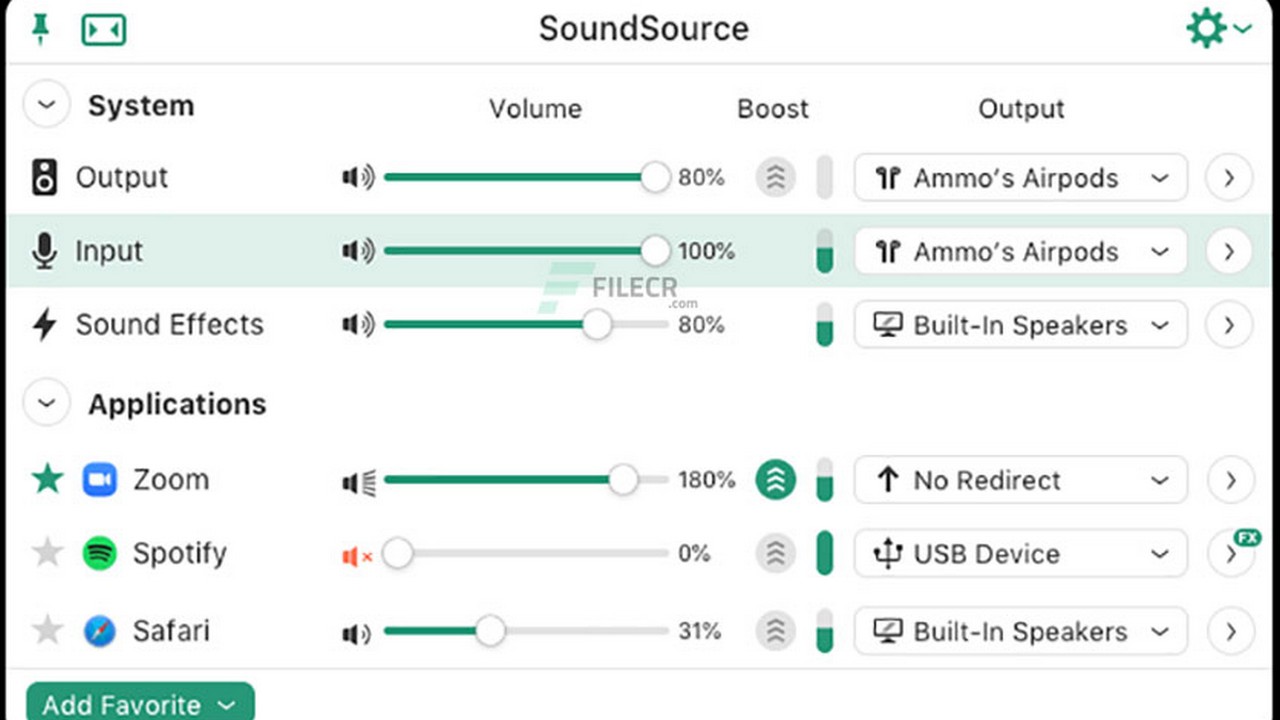Click the Safari volume slider knob
This screenshot has width=1280, height=720.
[x=490, y=631]
